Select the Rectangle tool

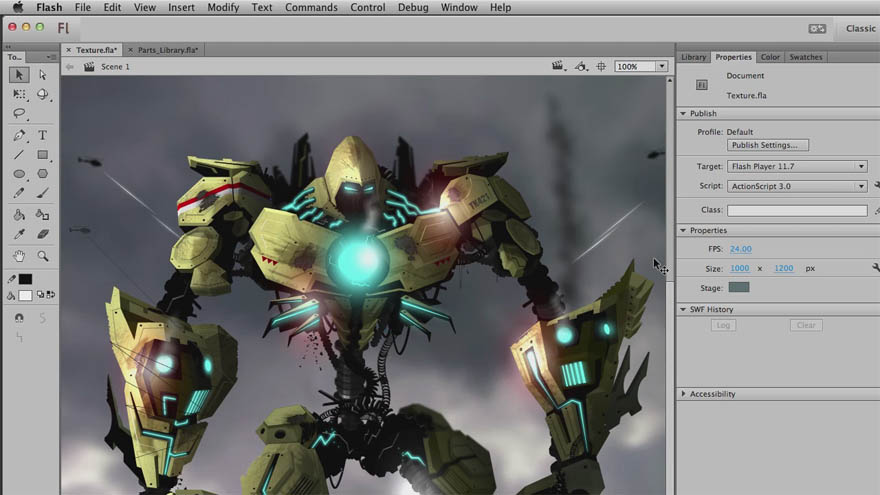click(43, 154)
